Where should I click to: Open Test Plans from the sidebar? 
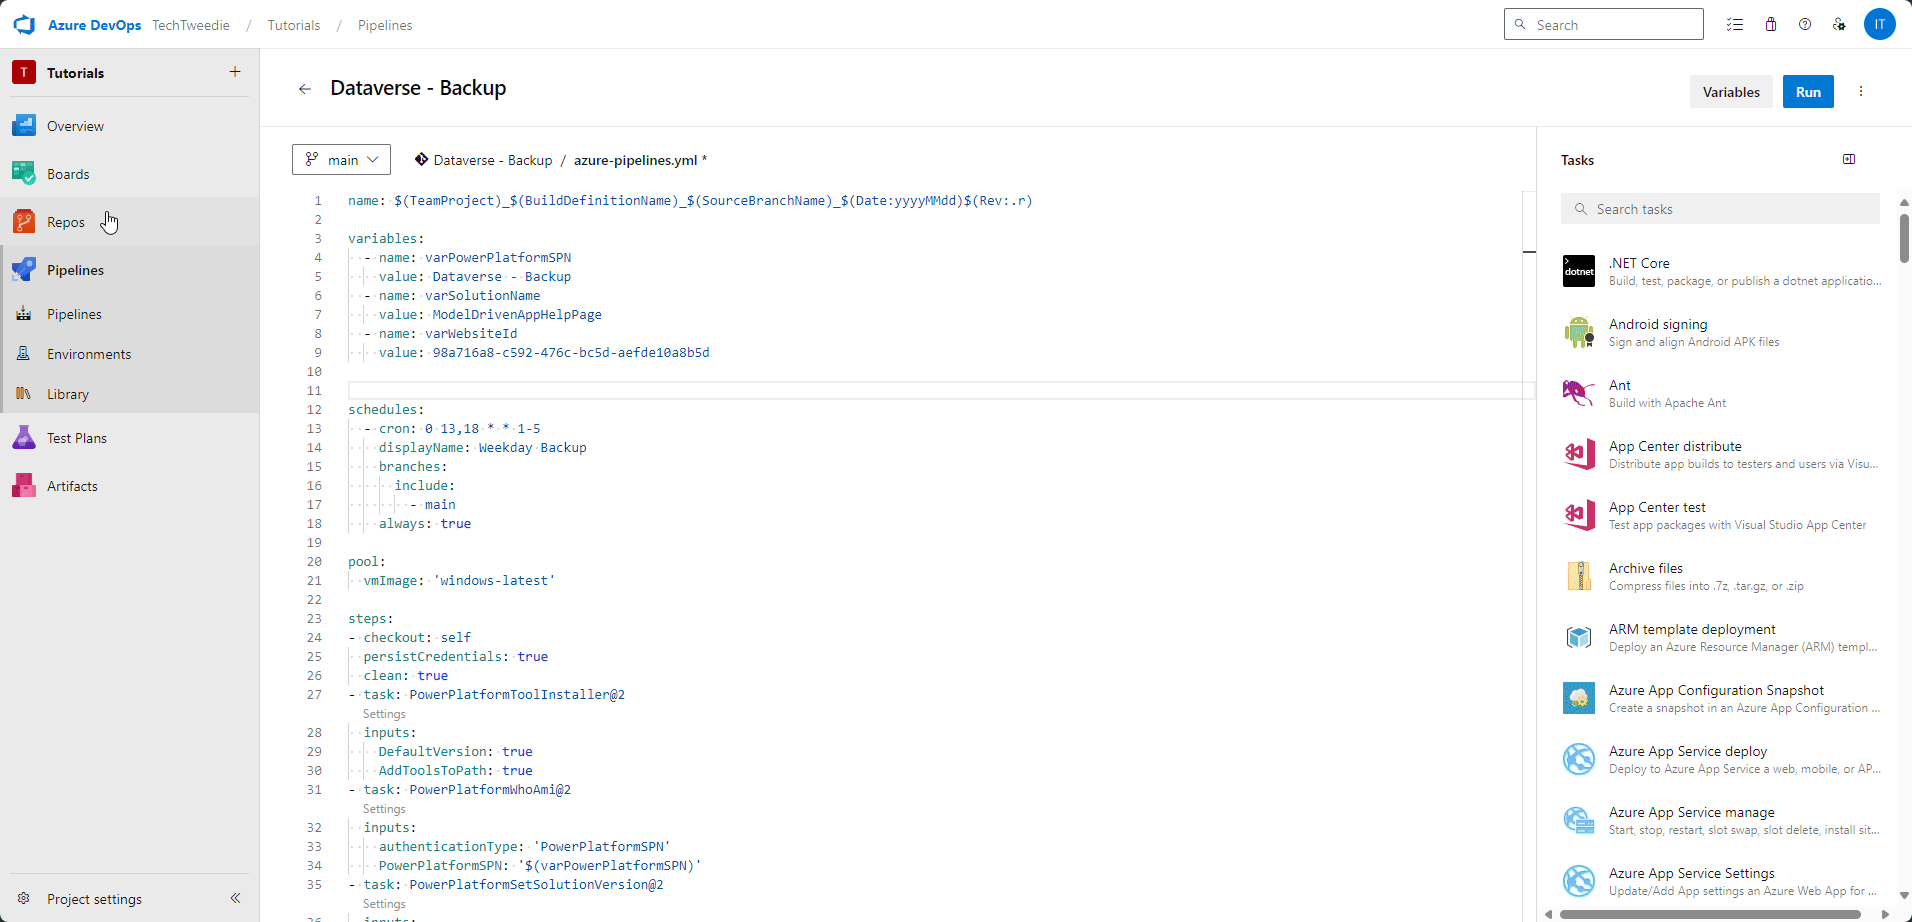(x=76, y=437)
